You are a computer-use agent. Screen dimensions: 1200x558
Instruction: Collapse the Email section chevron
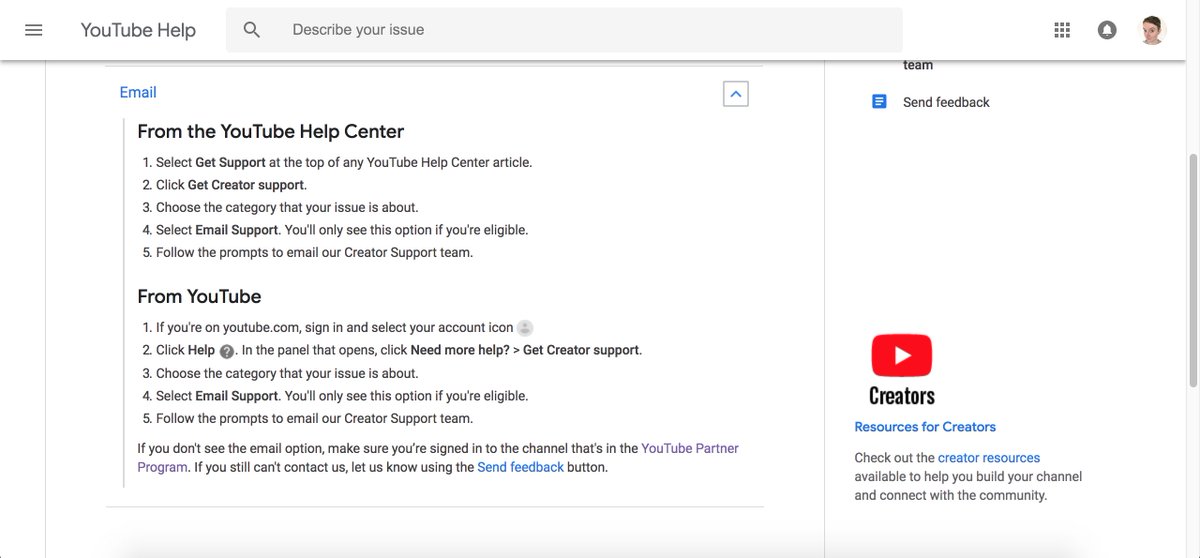tap(736, 93)
